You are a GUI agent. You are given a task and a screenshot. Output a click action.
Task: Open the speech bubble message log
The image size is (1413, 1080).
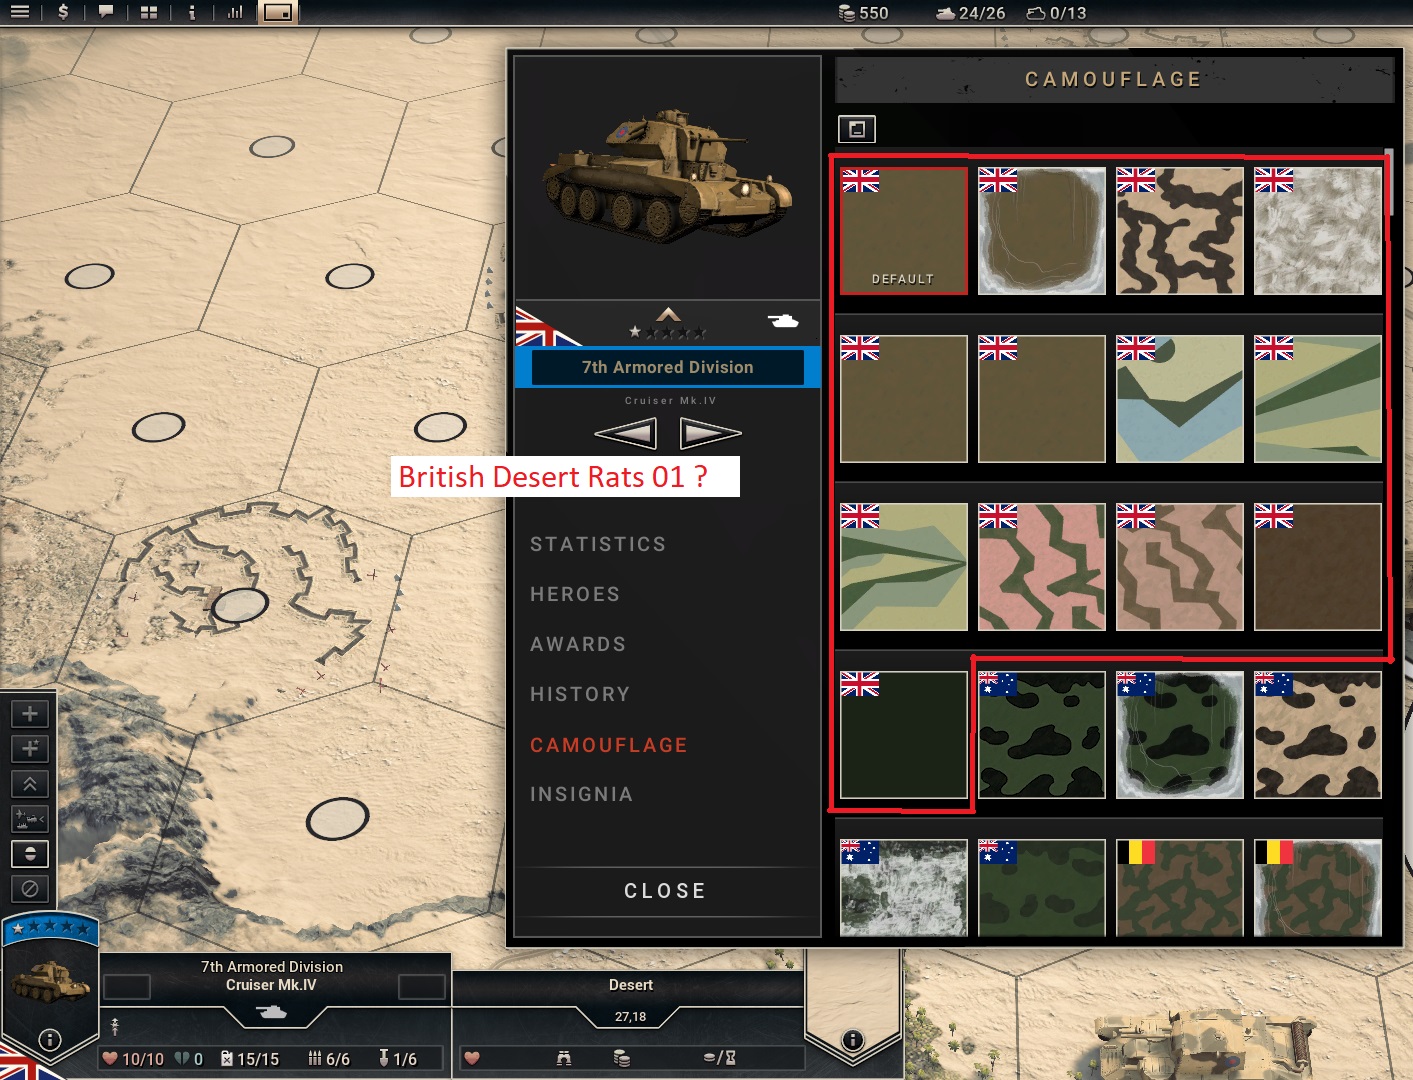click(x=106, y=12)
